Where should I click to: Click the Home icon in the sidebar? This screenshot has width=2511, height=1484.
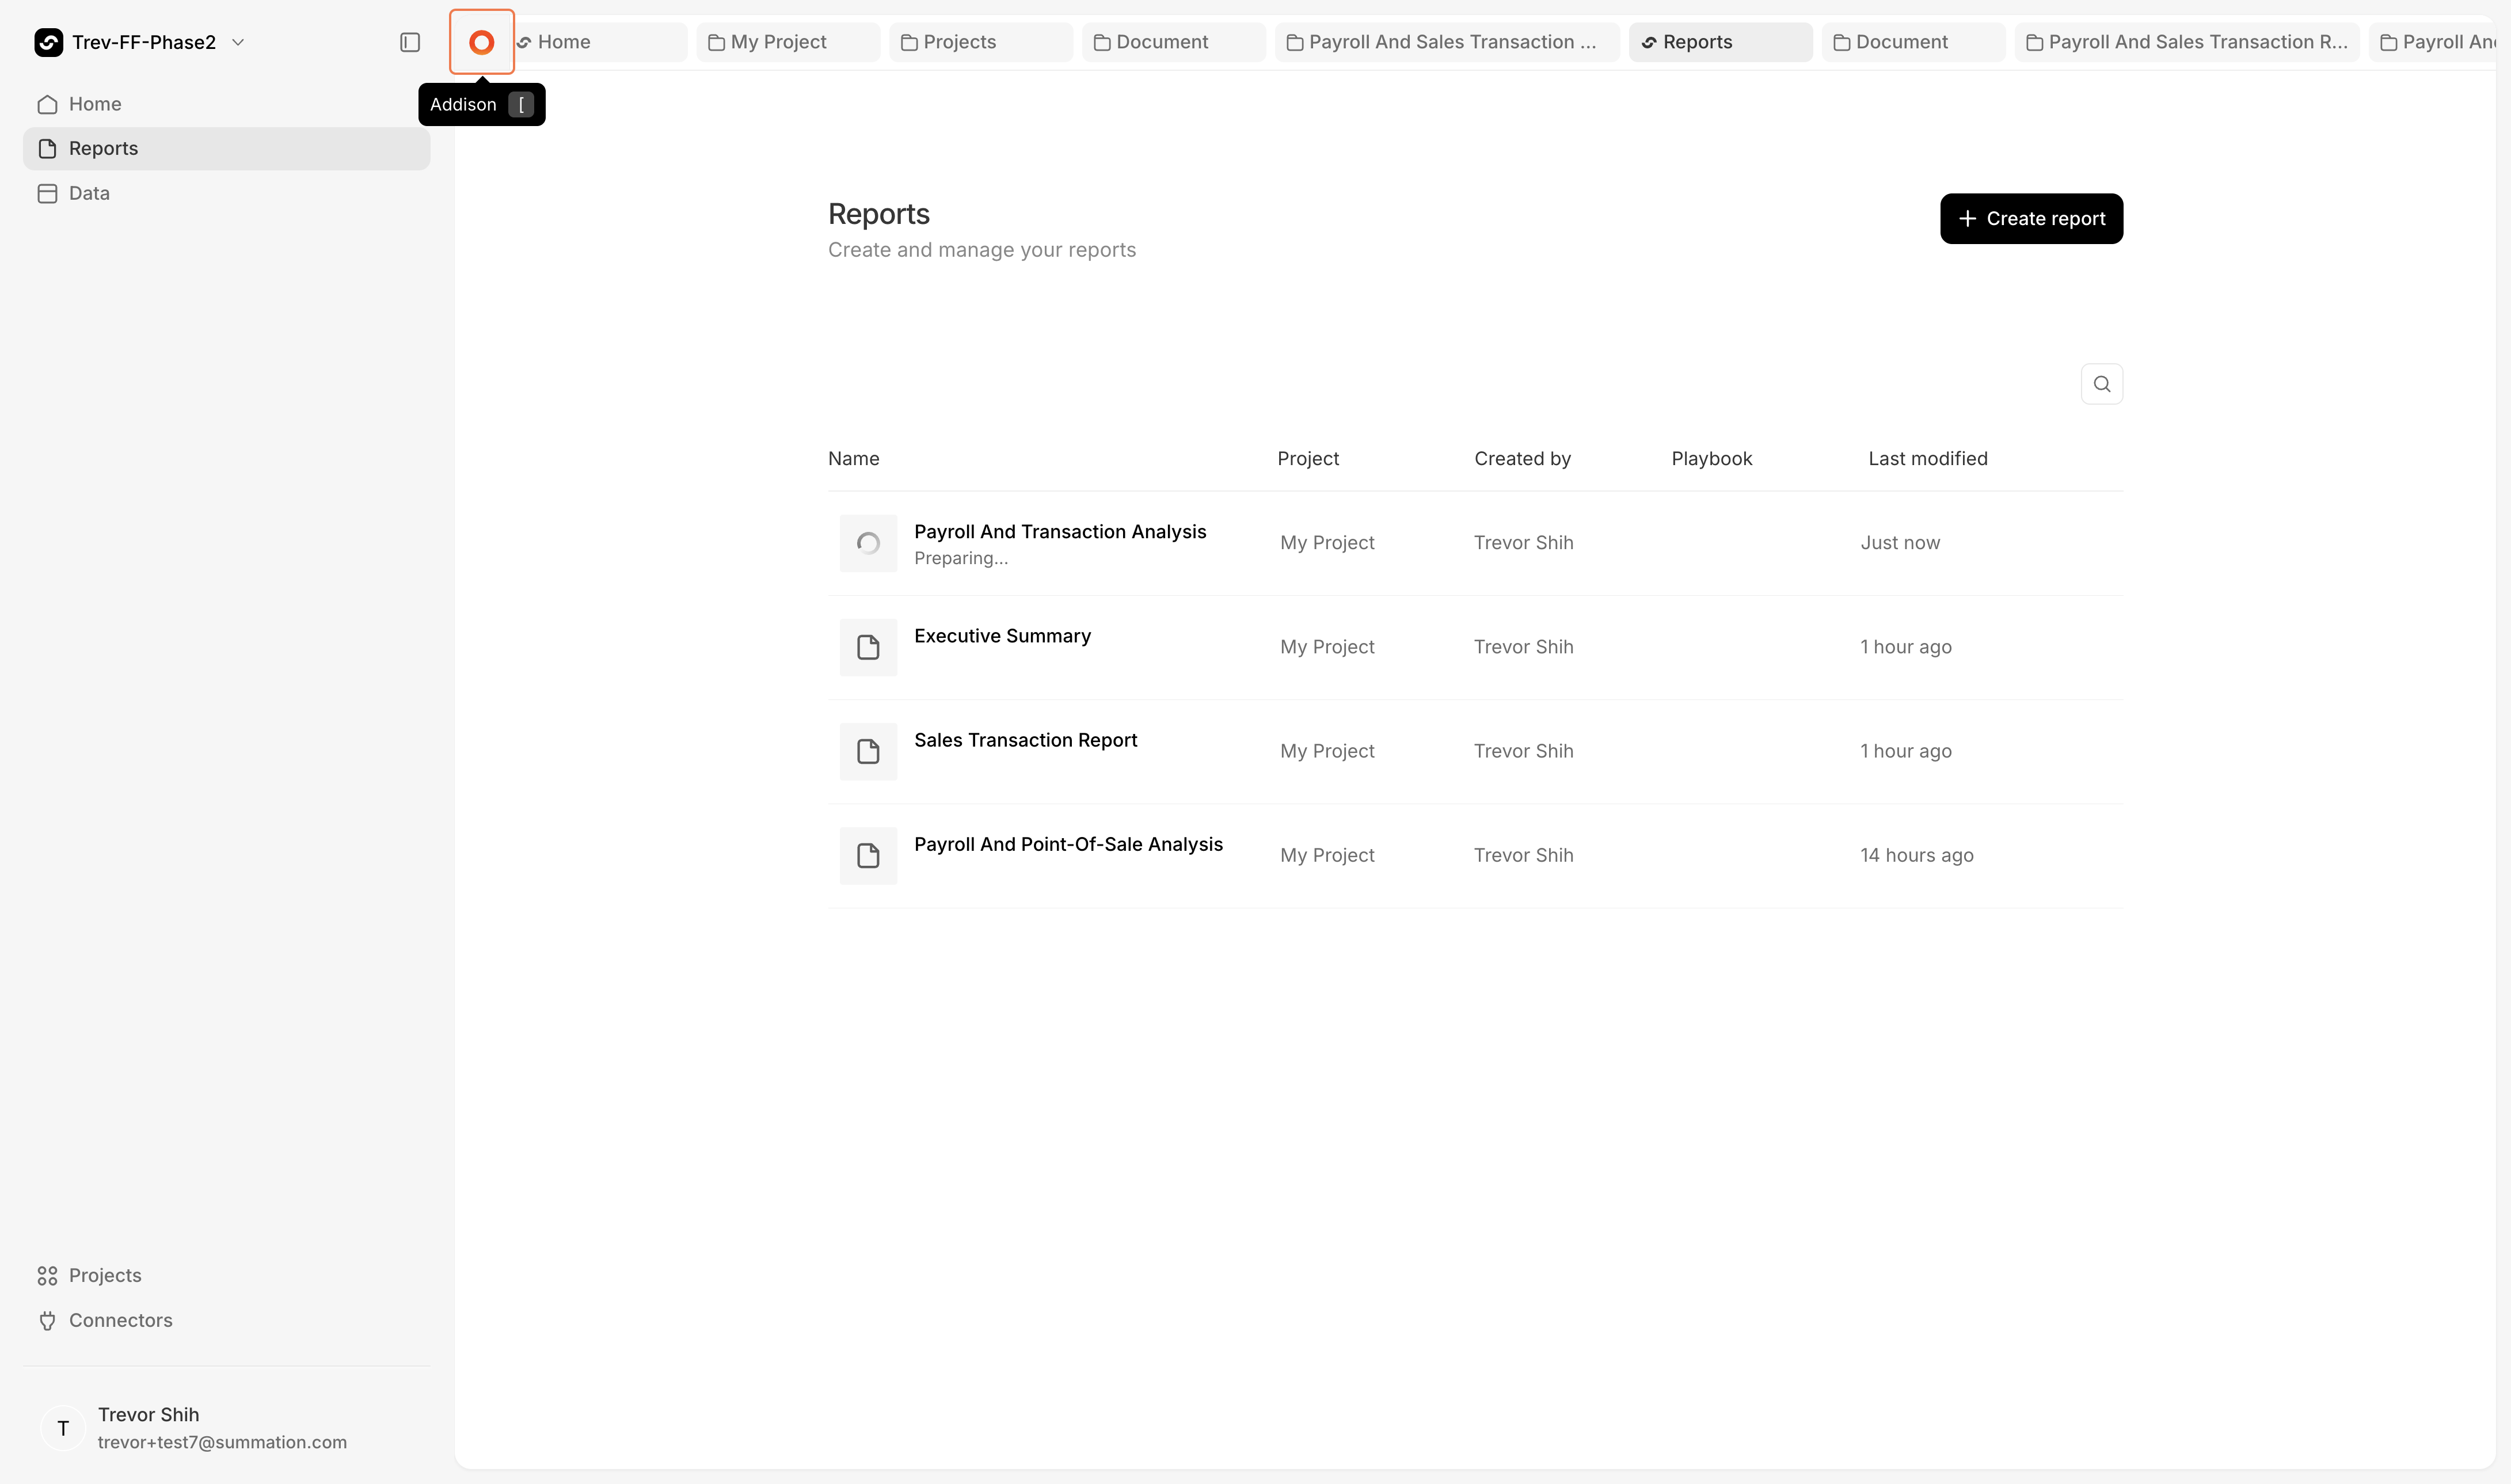47,104
